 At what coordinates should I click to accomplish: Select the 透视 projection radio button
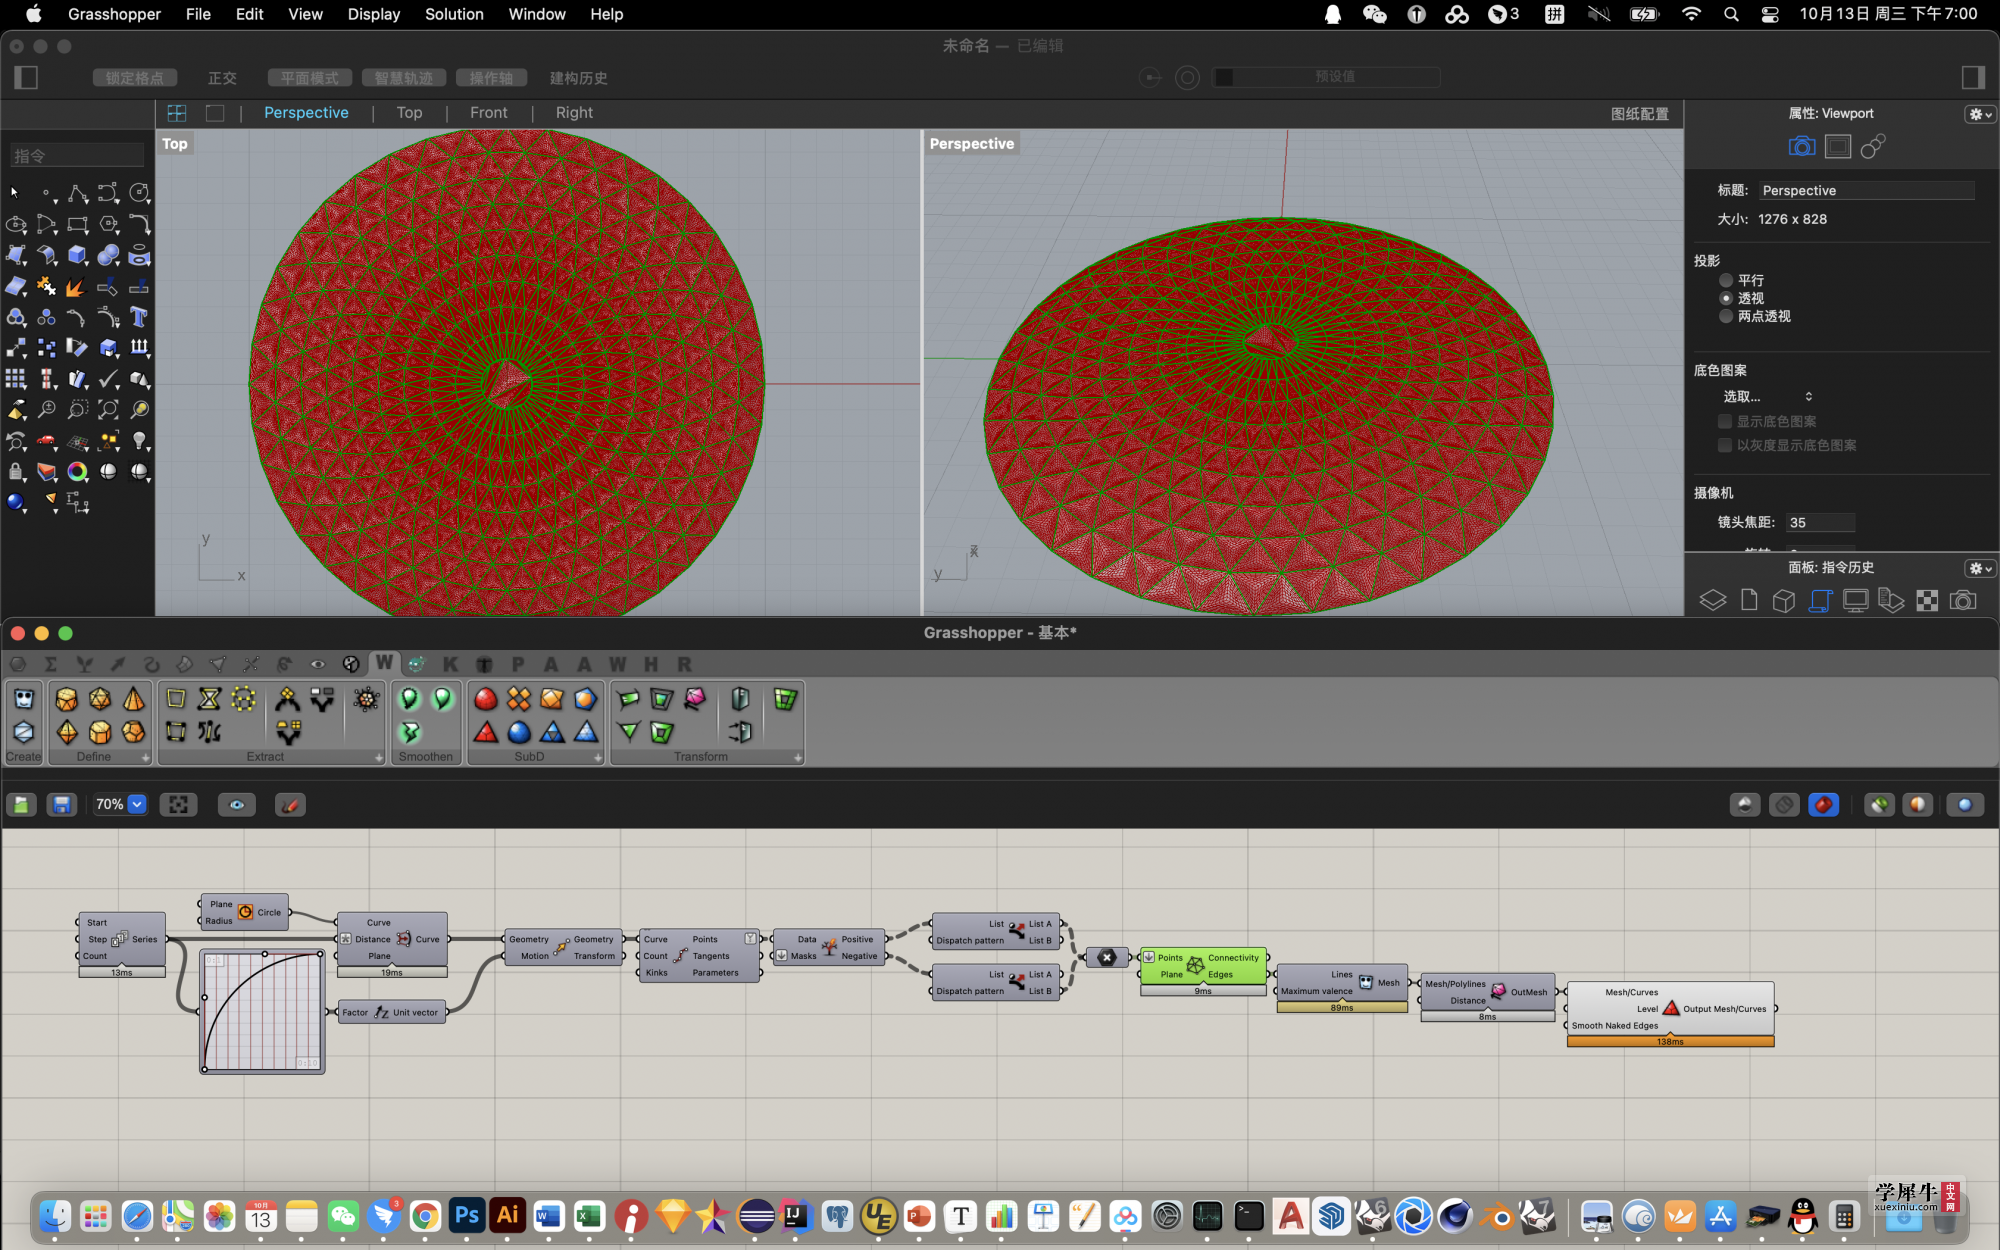click(x=1726, y=298)
